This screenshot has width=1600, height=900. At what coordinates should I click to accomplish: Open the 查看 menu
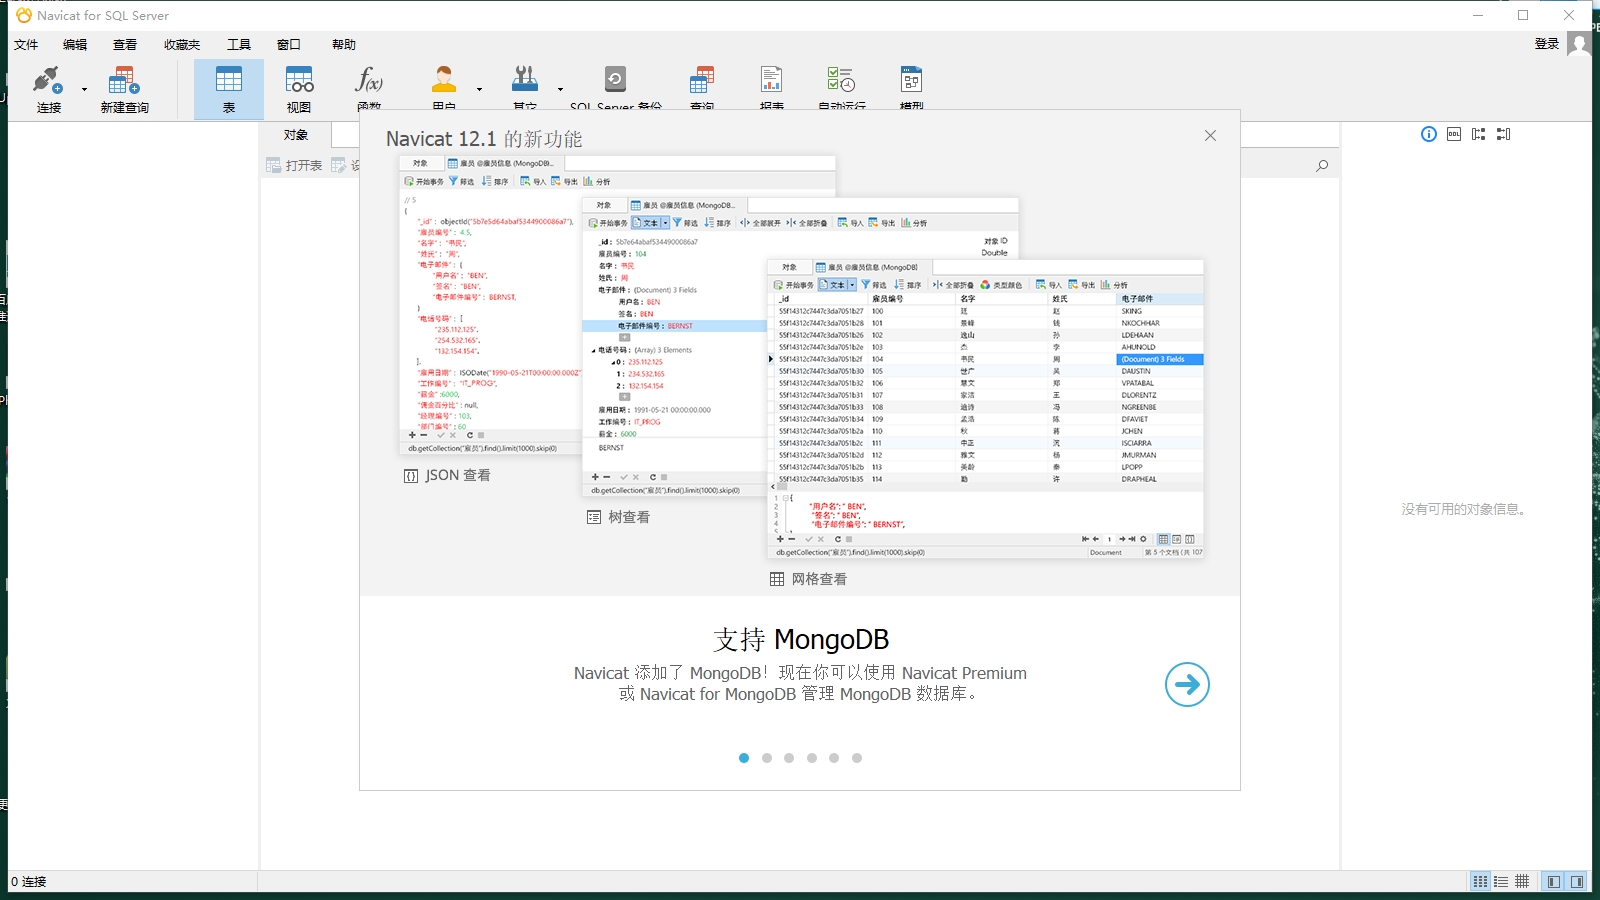[x=125, y=44]
